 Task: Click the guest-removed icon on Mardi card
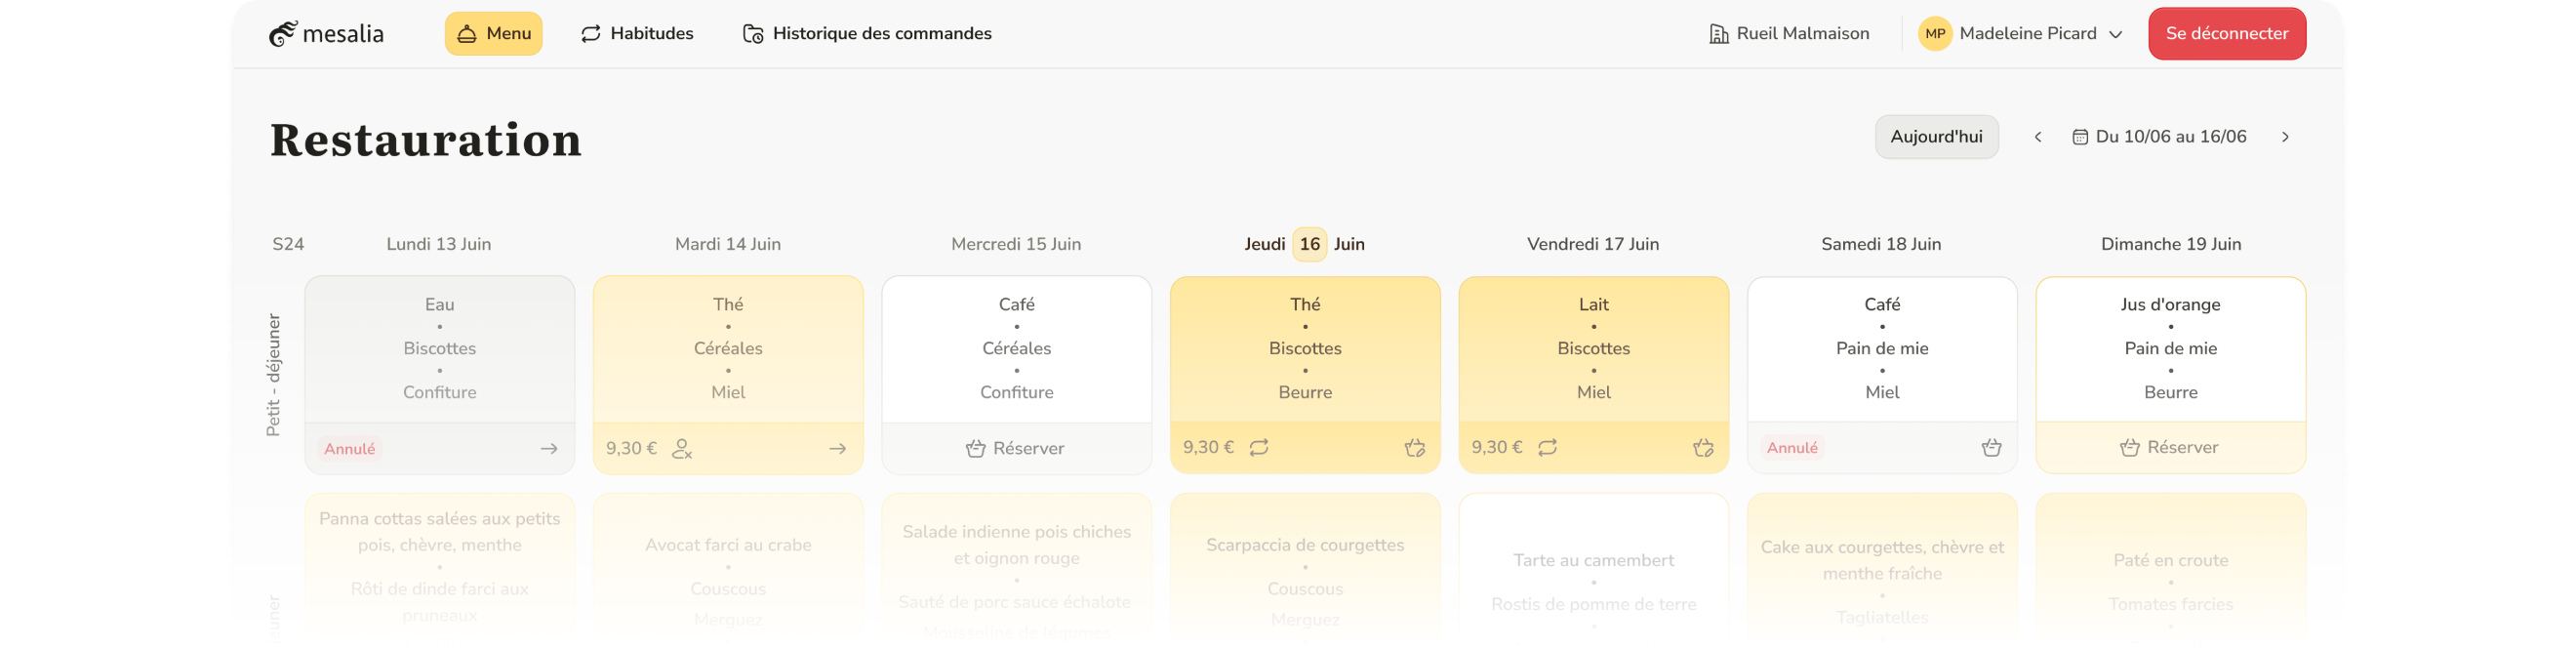pos(682,449)
